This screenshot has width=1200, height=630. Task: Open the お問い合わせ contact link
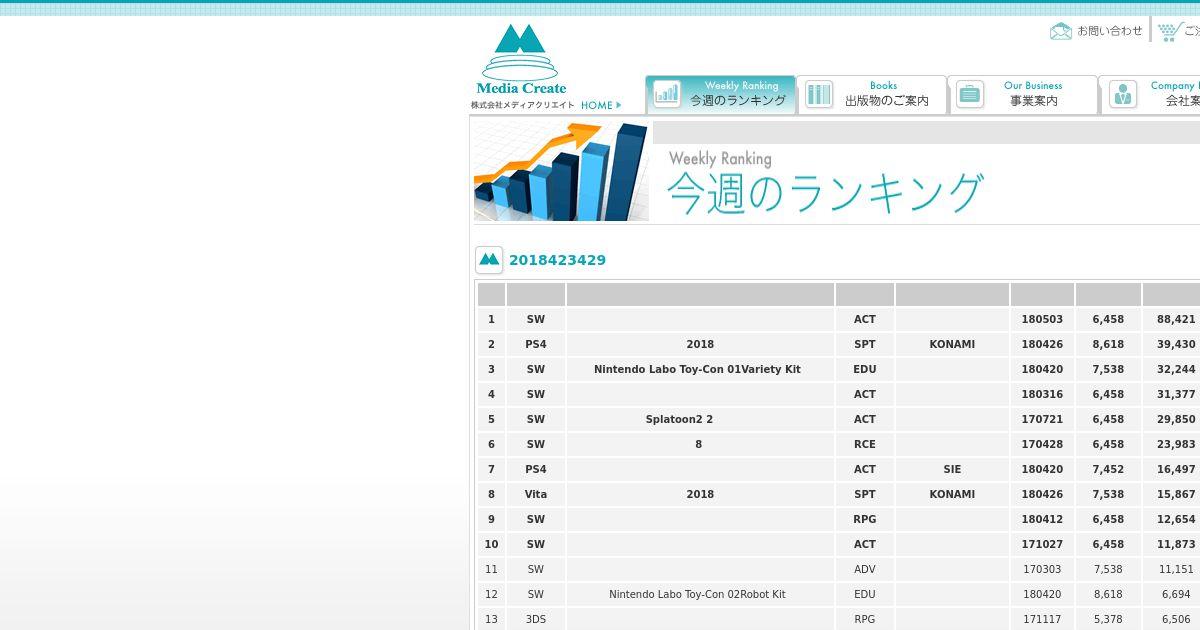coord(1109,31)
